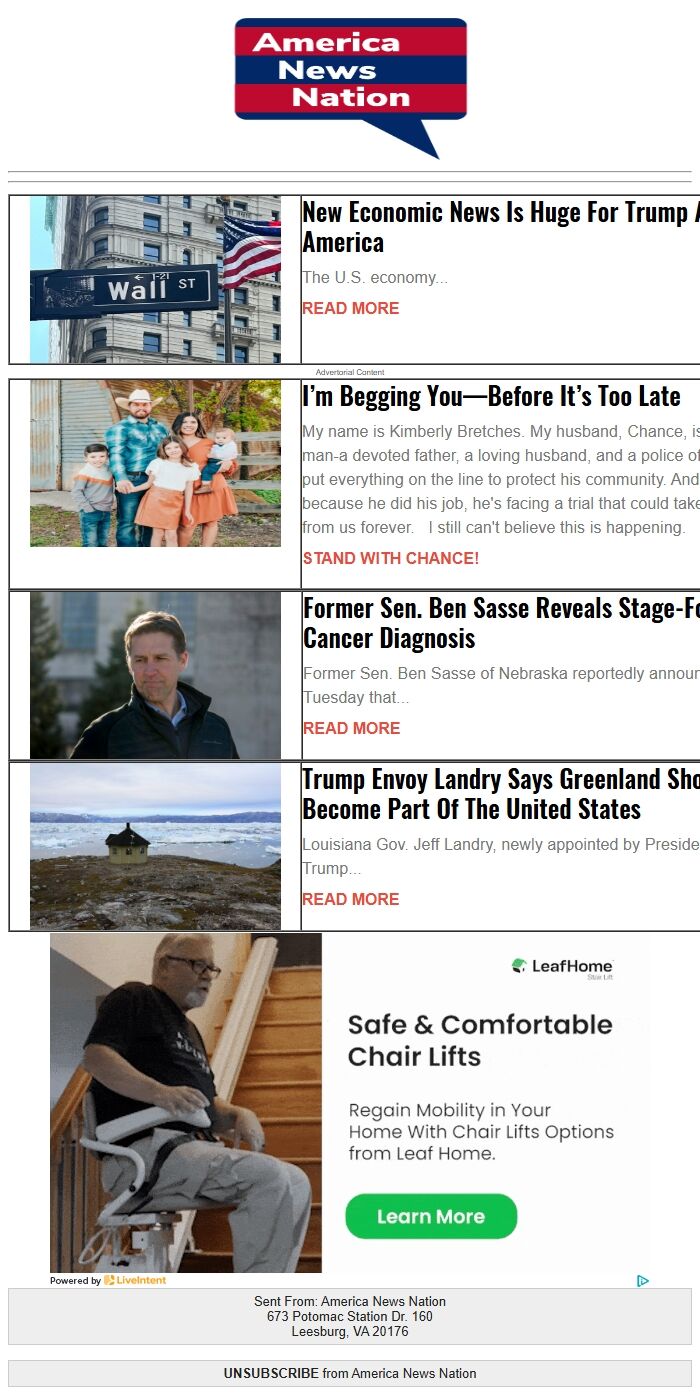Viewport: 700px width, 1396px height.
Task: Click the AdChoices icon below the ad
Action: click(x=643, y=1280)
